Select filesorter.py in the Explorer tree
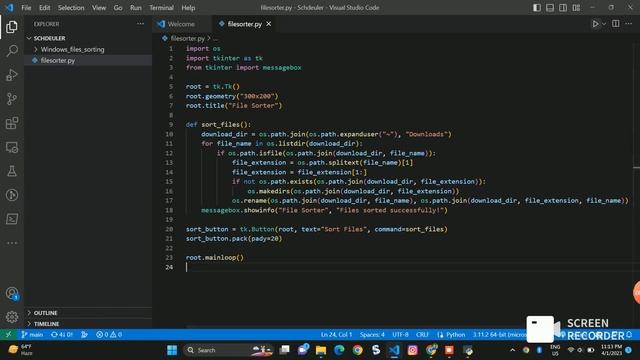This screenshot has width=640, height=360. tap(88, 60)
